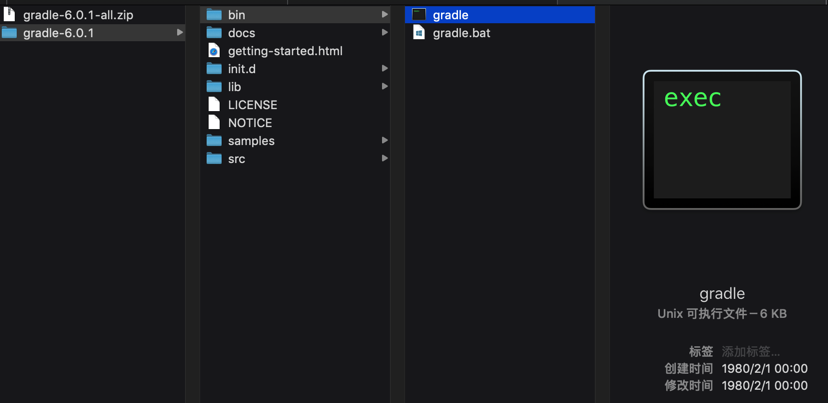Click the exec preview thumbnail
The height and width of the screenshot is (403, 828).
[722, 140]
